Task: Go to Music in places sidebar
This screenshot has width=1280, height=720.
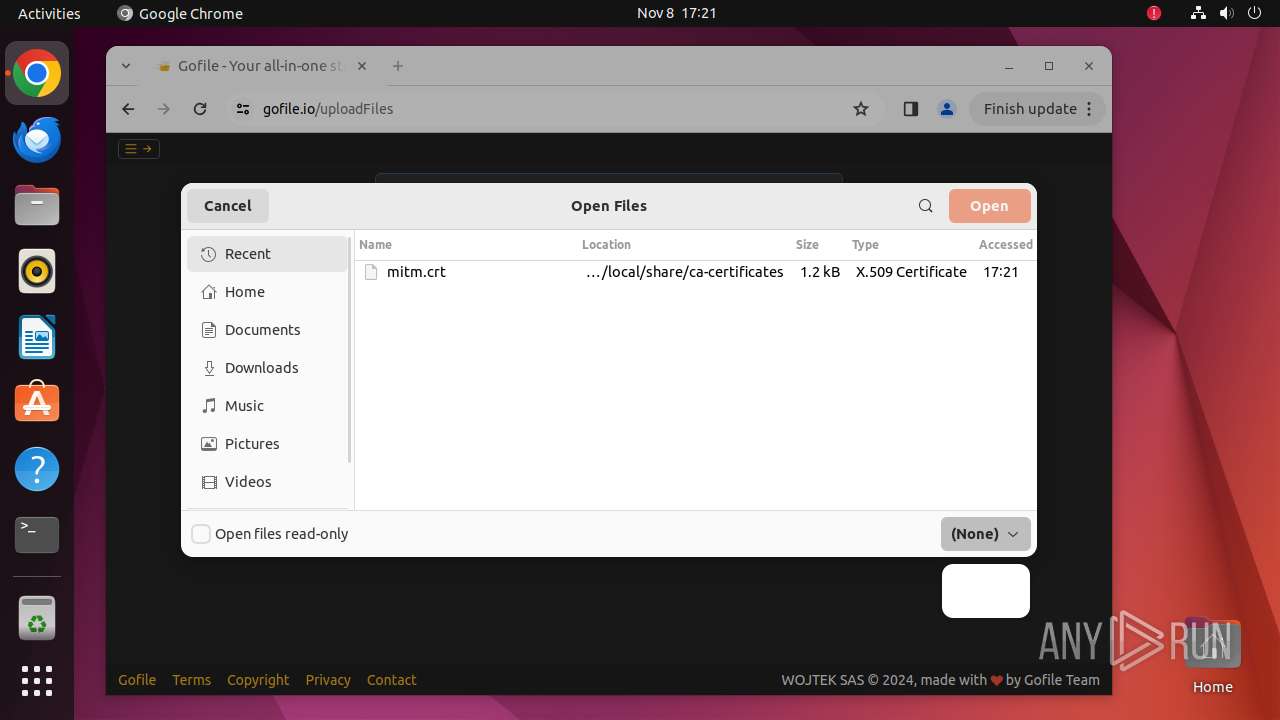Action: click(267, 406)
